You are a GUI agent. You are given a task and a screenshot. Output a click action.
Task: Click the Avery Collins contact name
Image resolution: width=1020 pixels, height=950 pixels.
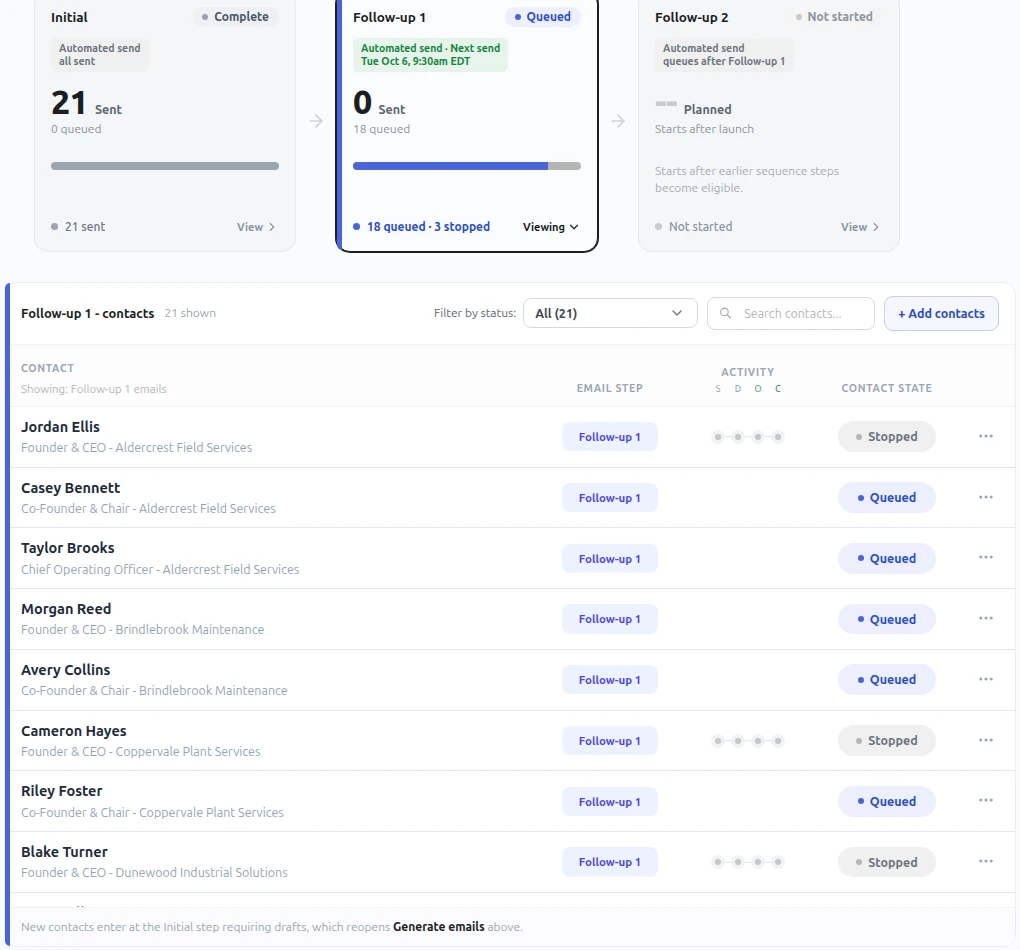(65, 670)
